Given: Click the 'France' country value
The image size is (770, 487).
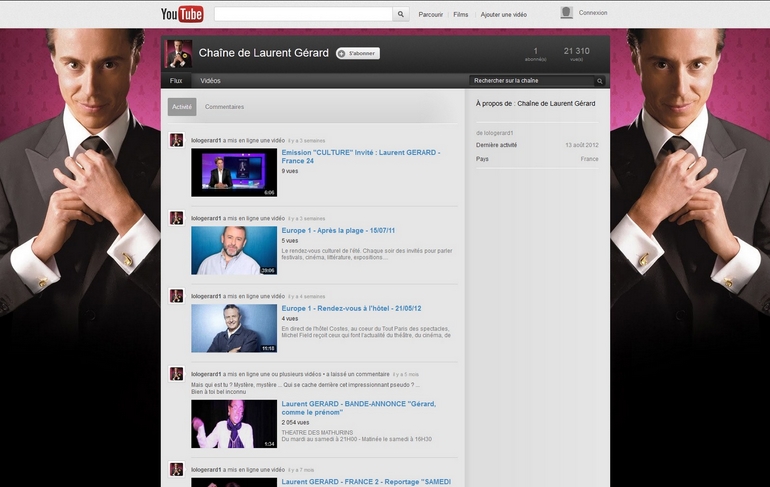Looking at the screenshot, I should (x=589, y=159).
